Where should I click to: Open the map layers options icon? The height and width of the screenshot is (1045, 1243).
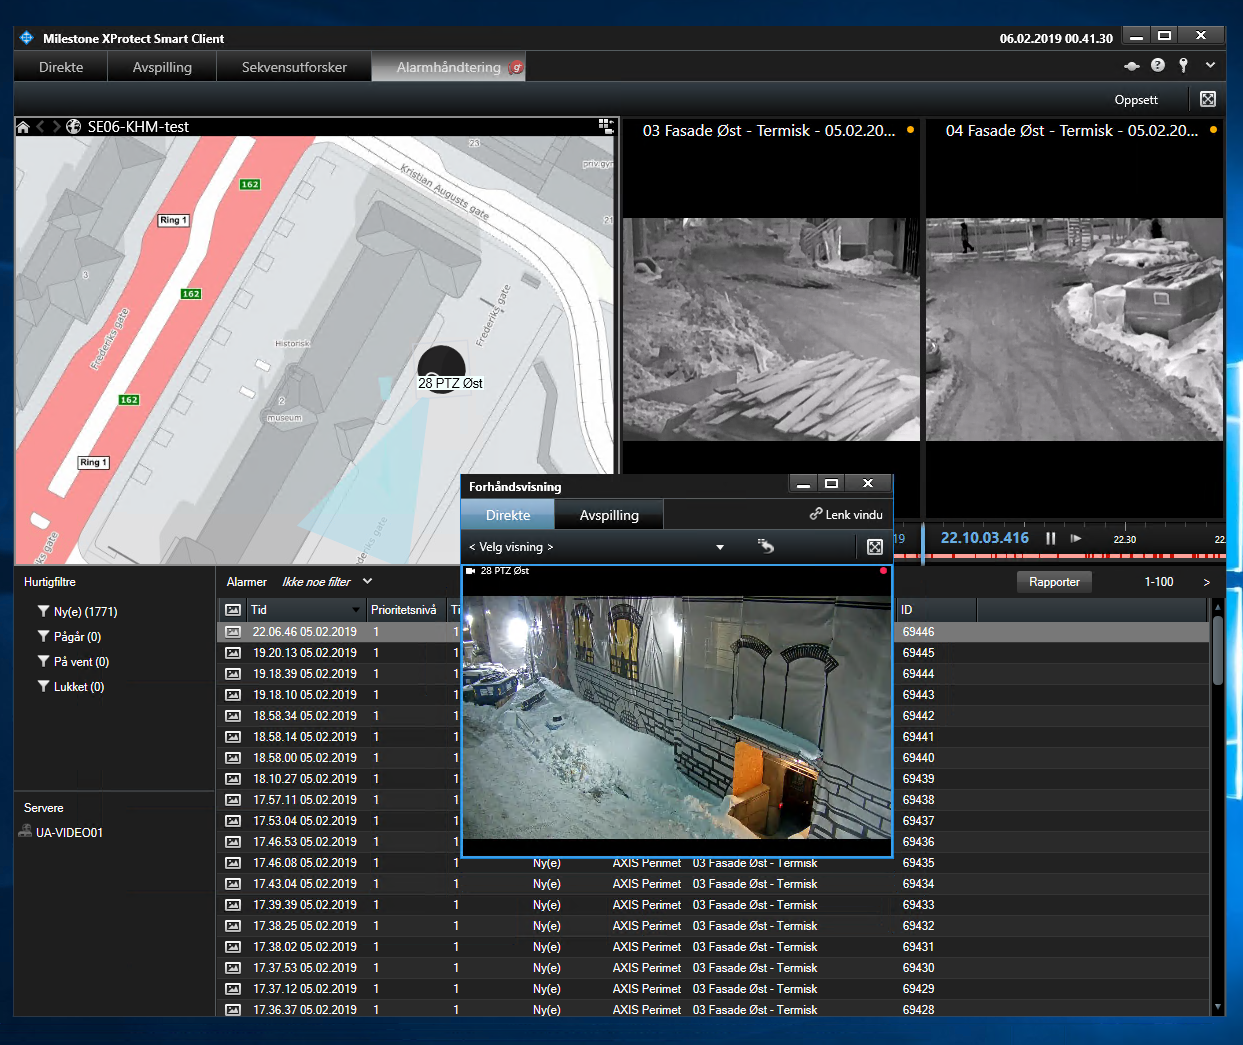(x=605, y=125)
